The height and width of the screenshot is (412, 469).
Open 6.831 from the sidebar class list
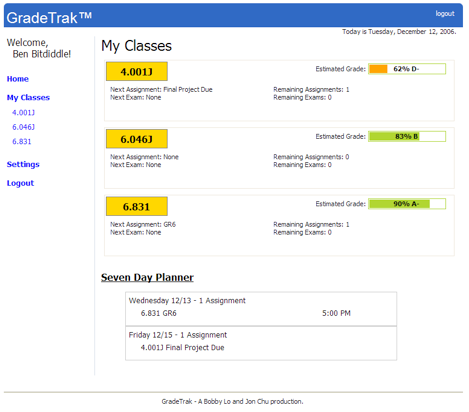(x=22, y=142)
